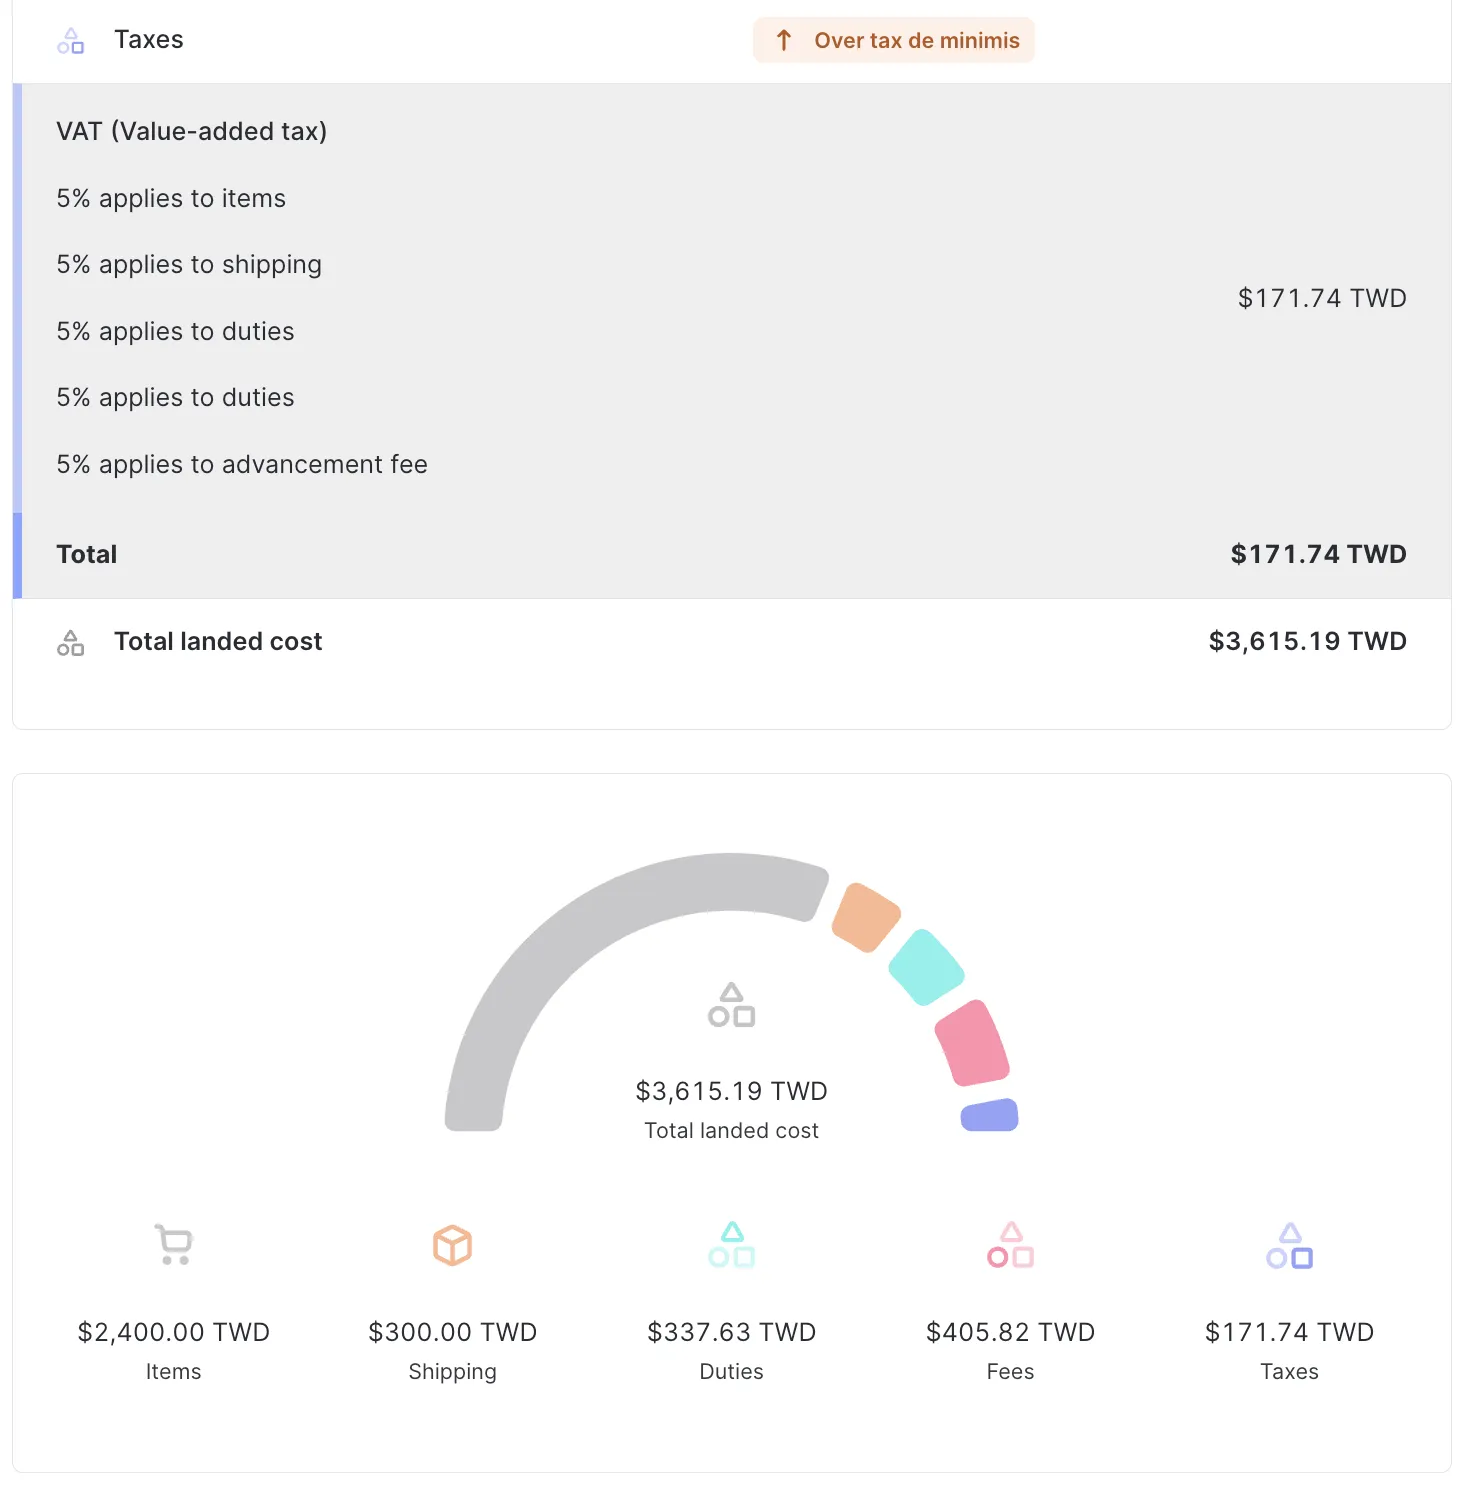This screenshot has width=1478, height=1486.
Task: Click the VAT (Value-added tax) heading
Action: click(192, 131)
